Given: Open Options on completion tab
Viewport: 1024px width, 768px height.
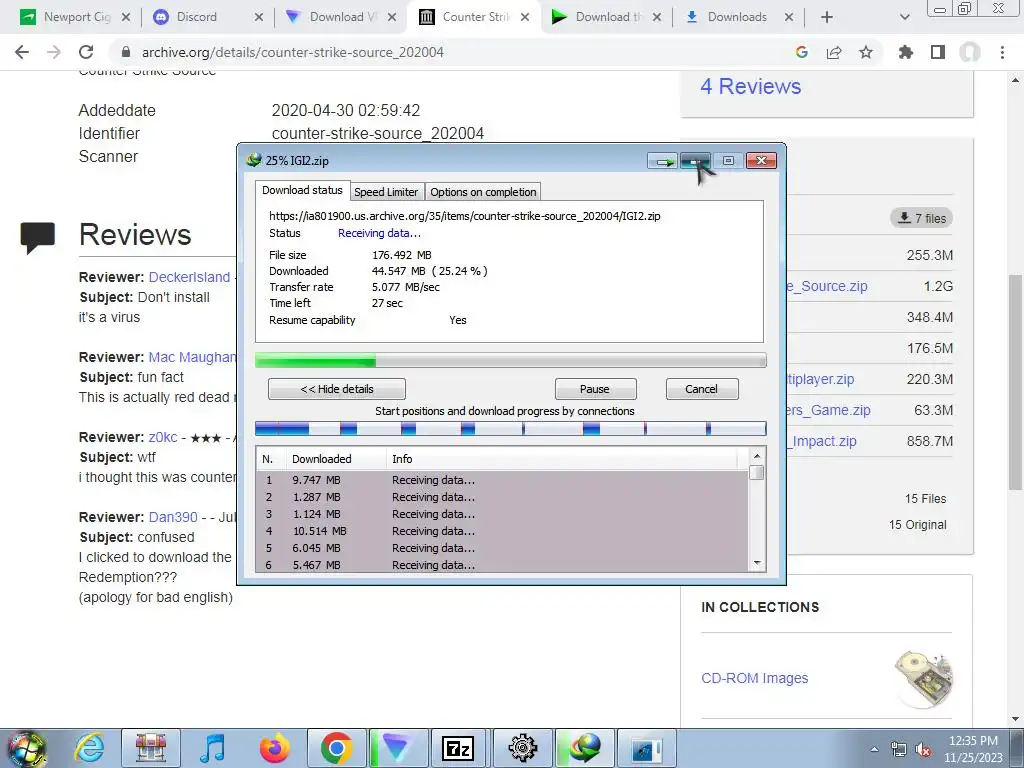Looking at the screenshot, I should tap(483, 192).
